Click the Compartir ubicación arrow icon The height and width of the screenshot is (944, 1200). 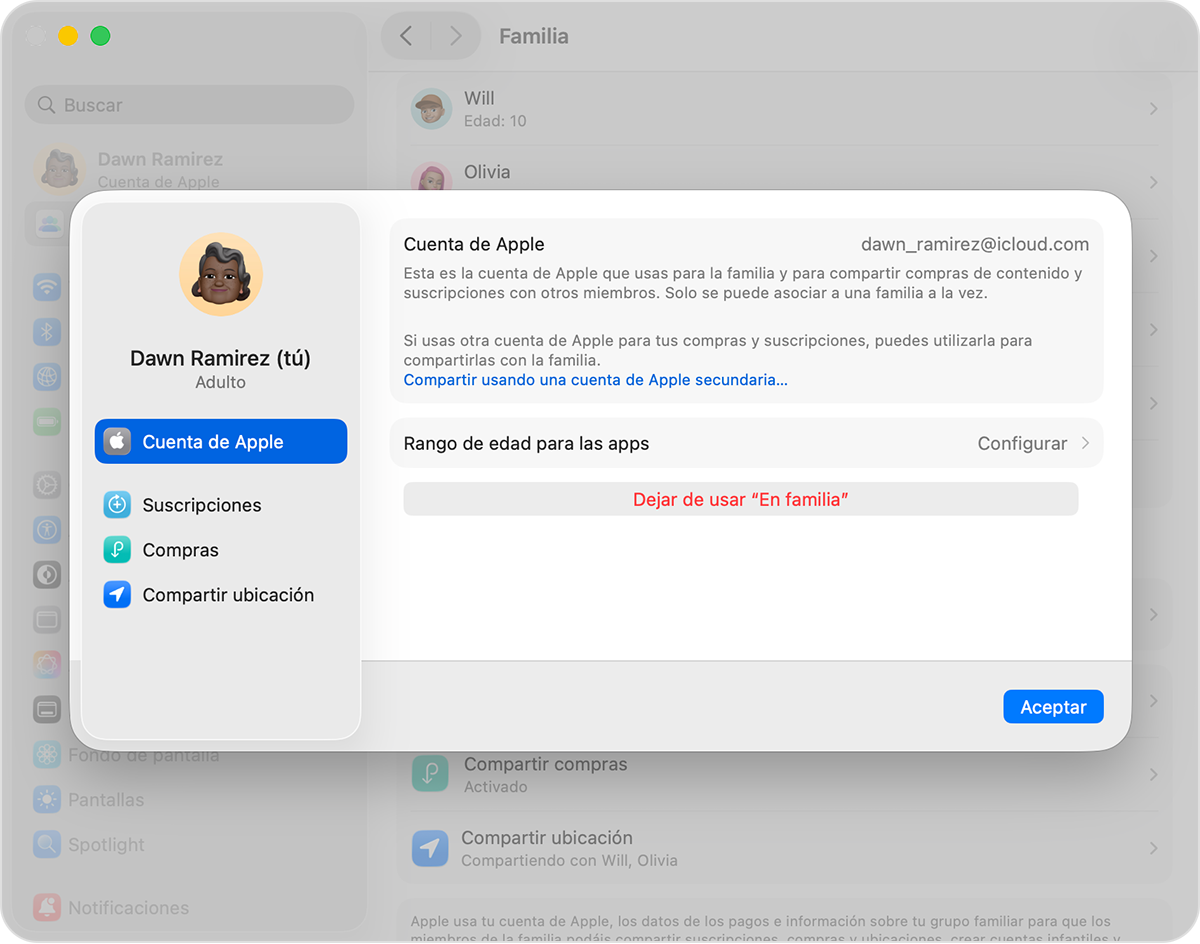117,595
